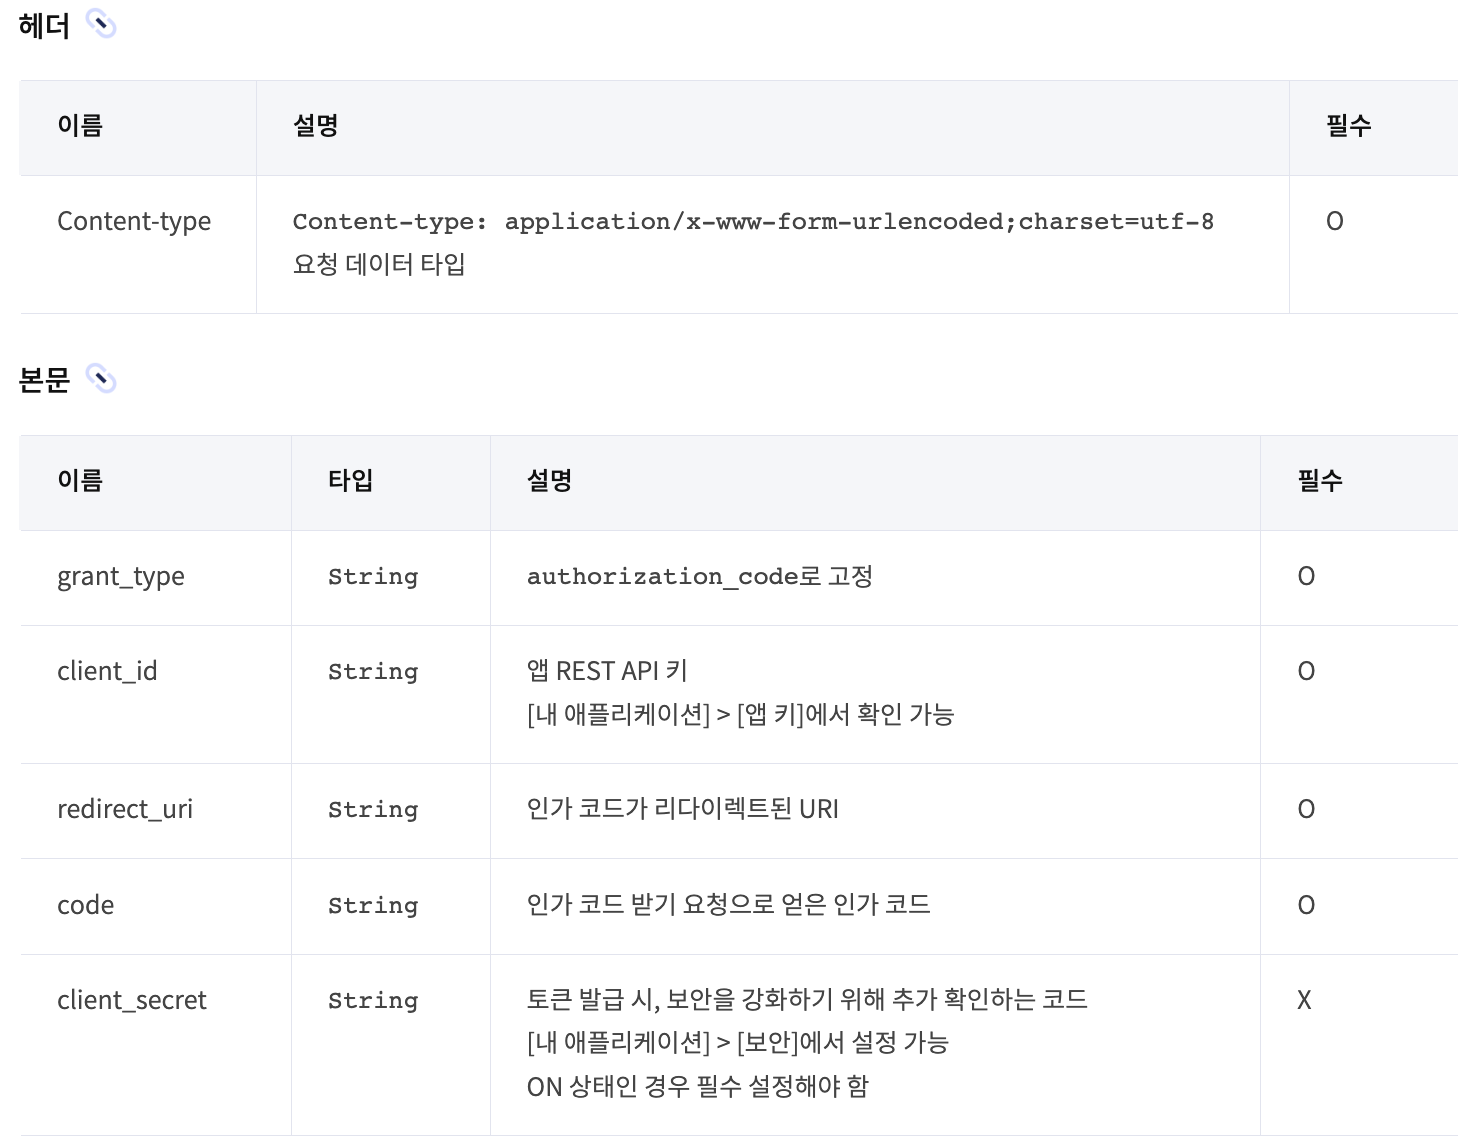Click the client_secret parameter name
This screenshot has height=1142, width=1482.
coord(132,1000)
